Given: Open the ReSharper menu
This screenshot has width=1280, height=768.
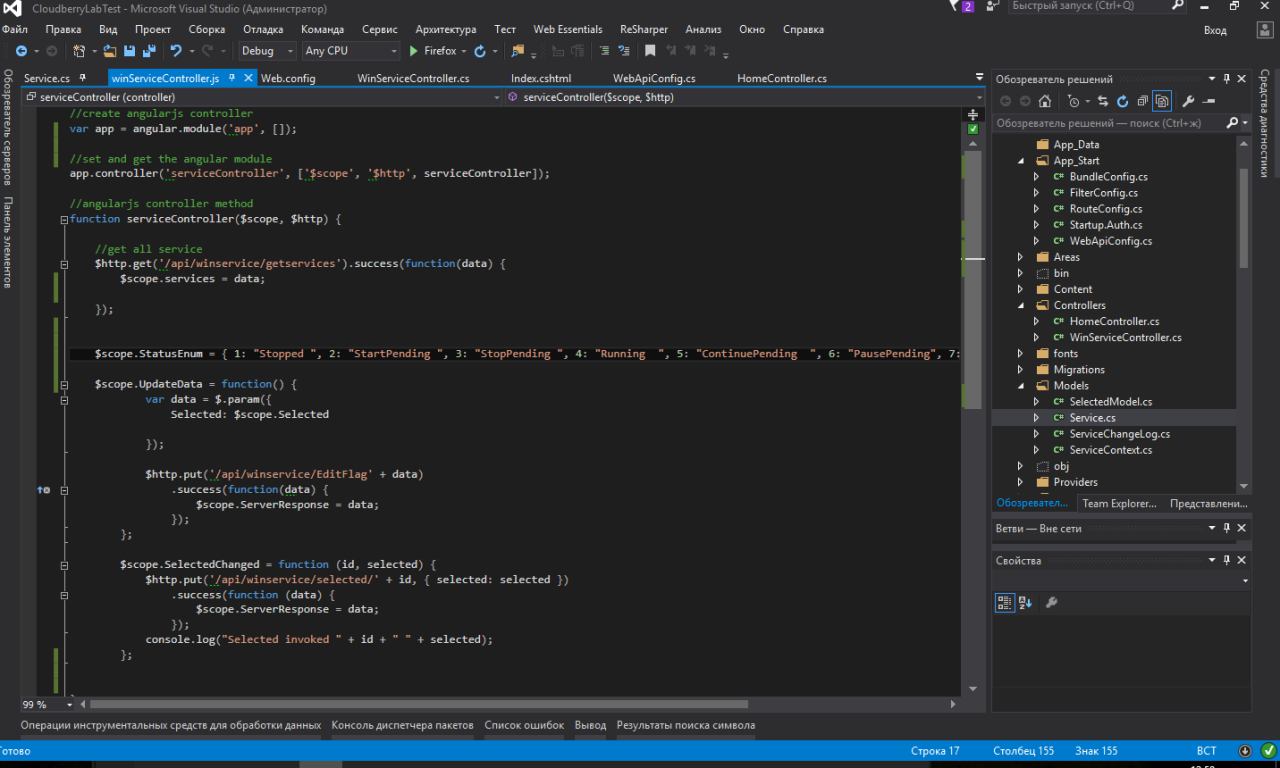Looking at the screenshot, I should [x=643, y=29].
